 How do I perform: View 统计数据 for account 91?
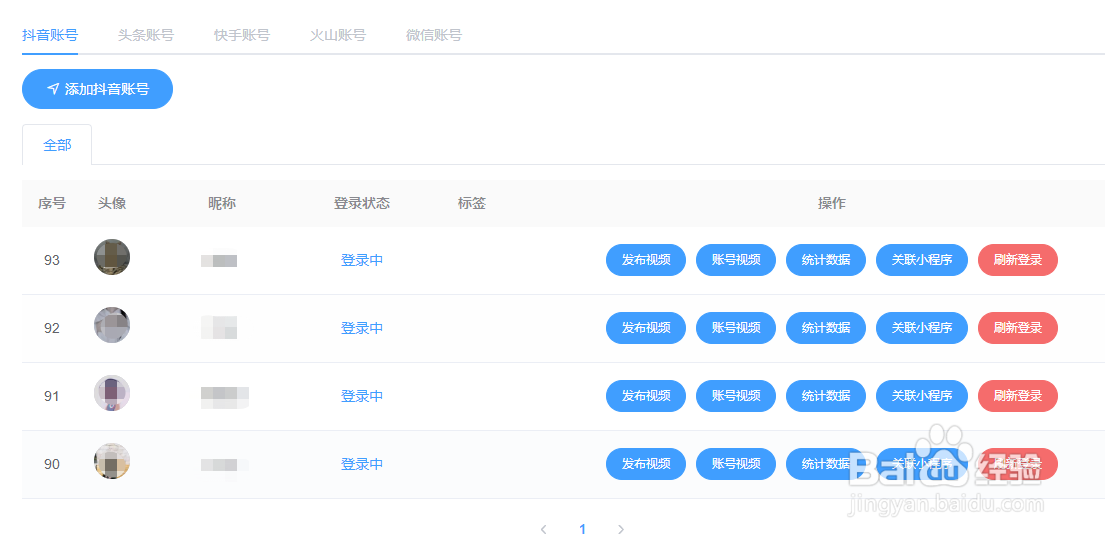[x=826, y=396]
